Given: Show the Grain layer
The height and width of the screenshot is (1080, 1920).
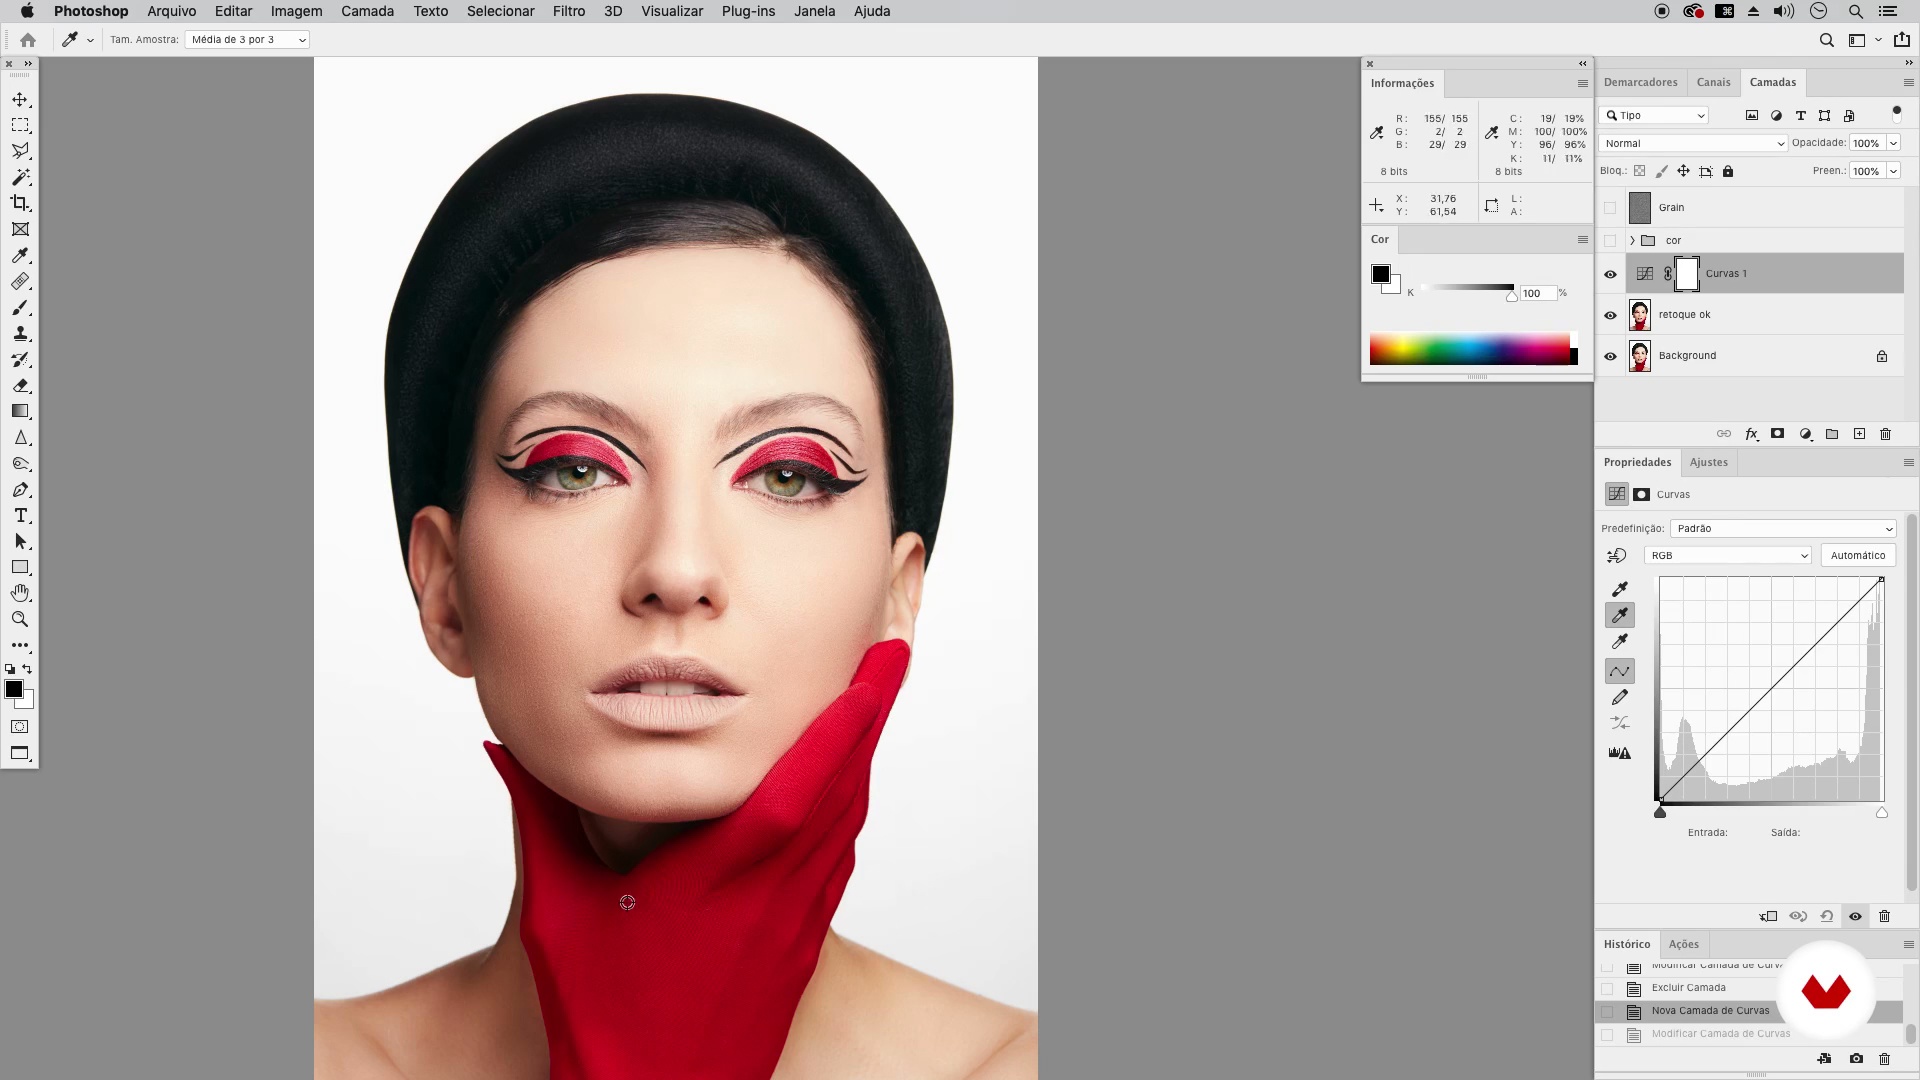Looking at the screenshot, I should [1610, 208].
